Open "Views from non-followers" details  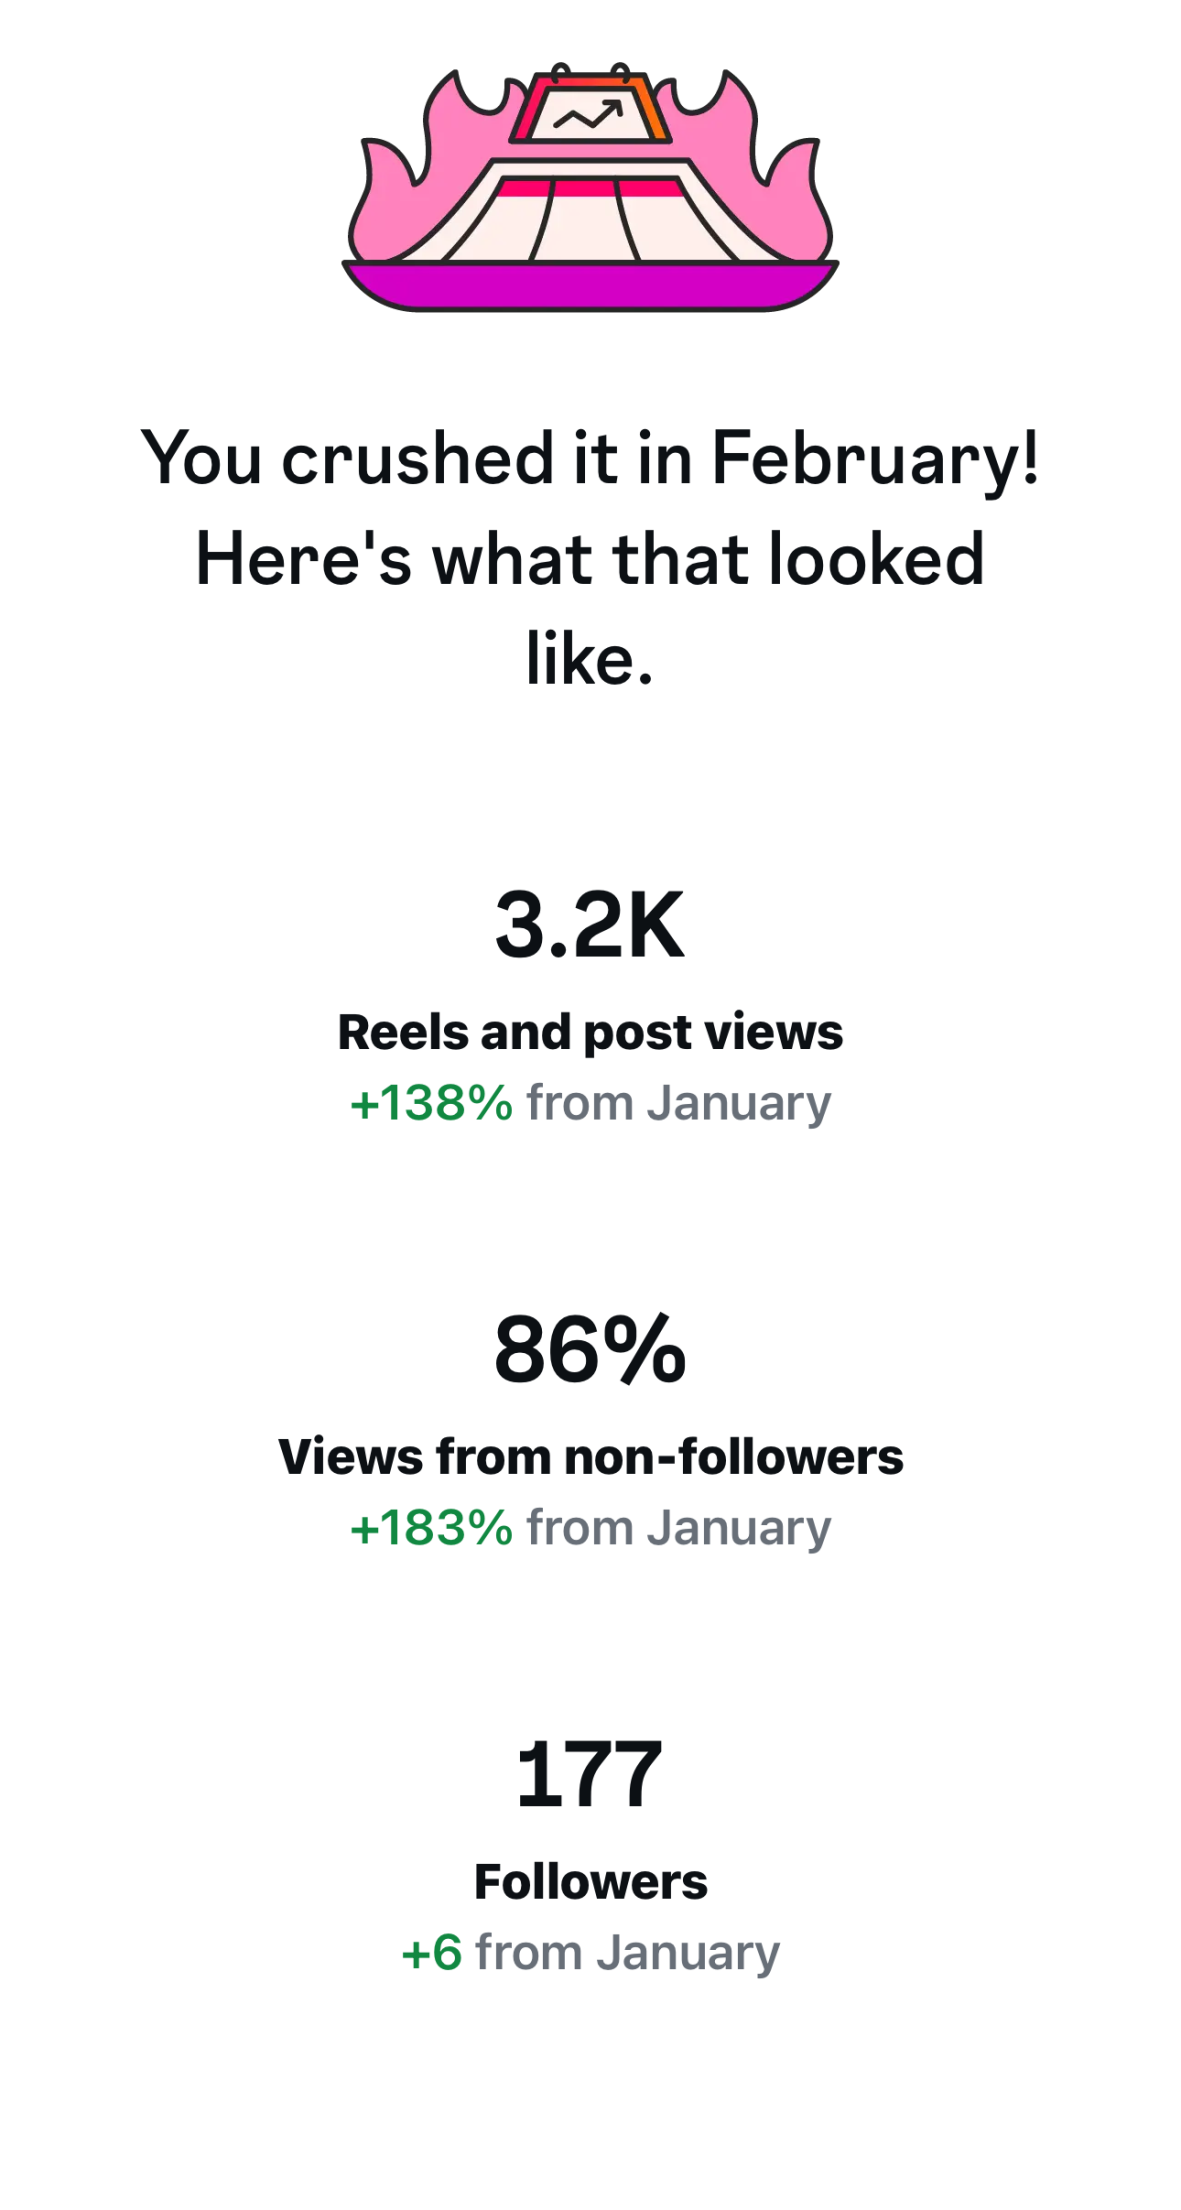tap(590, 1456)
